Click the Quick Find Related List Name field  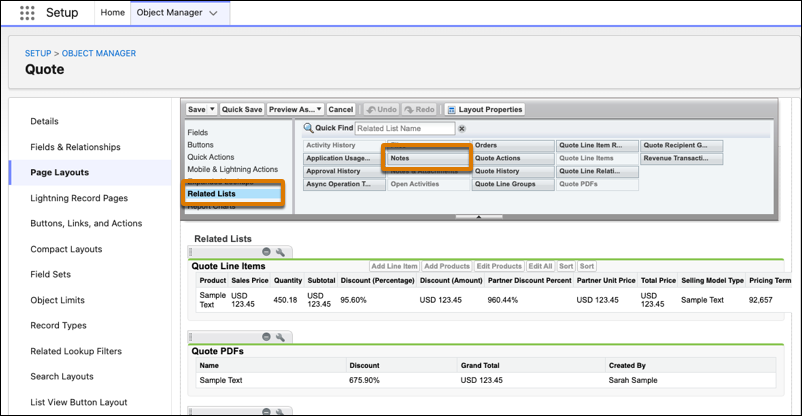[x=405, y=128]
